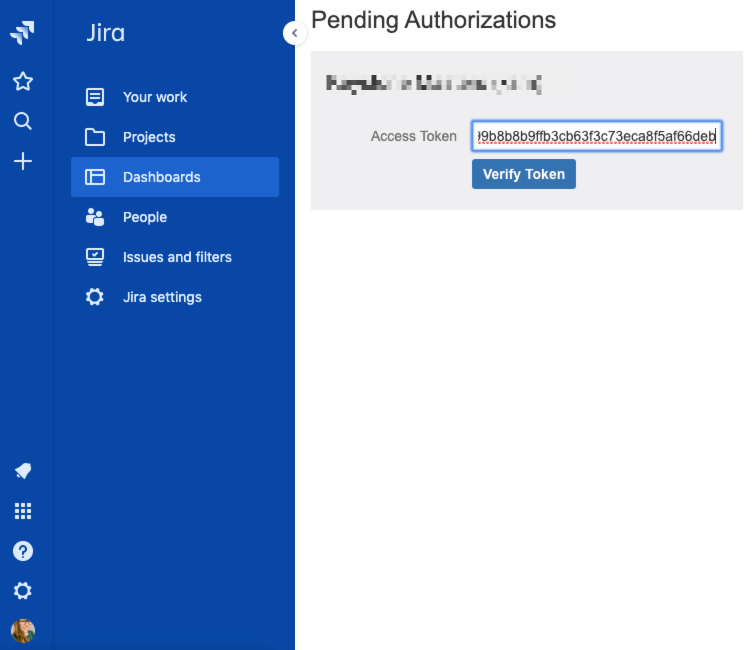Click the Issues and filters monitor icon
753x650 pixels.
point(95,257)
